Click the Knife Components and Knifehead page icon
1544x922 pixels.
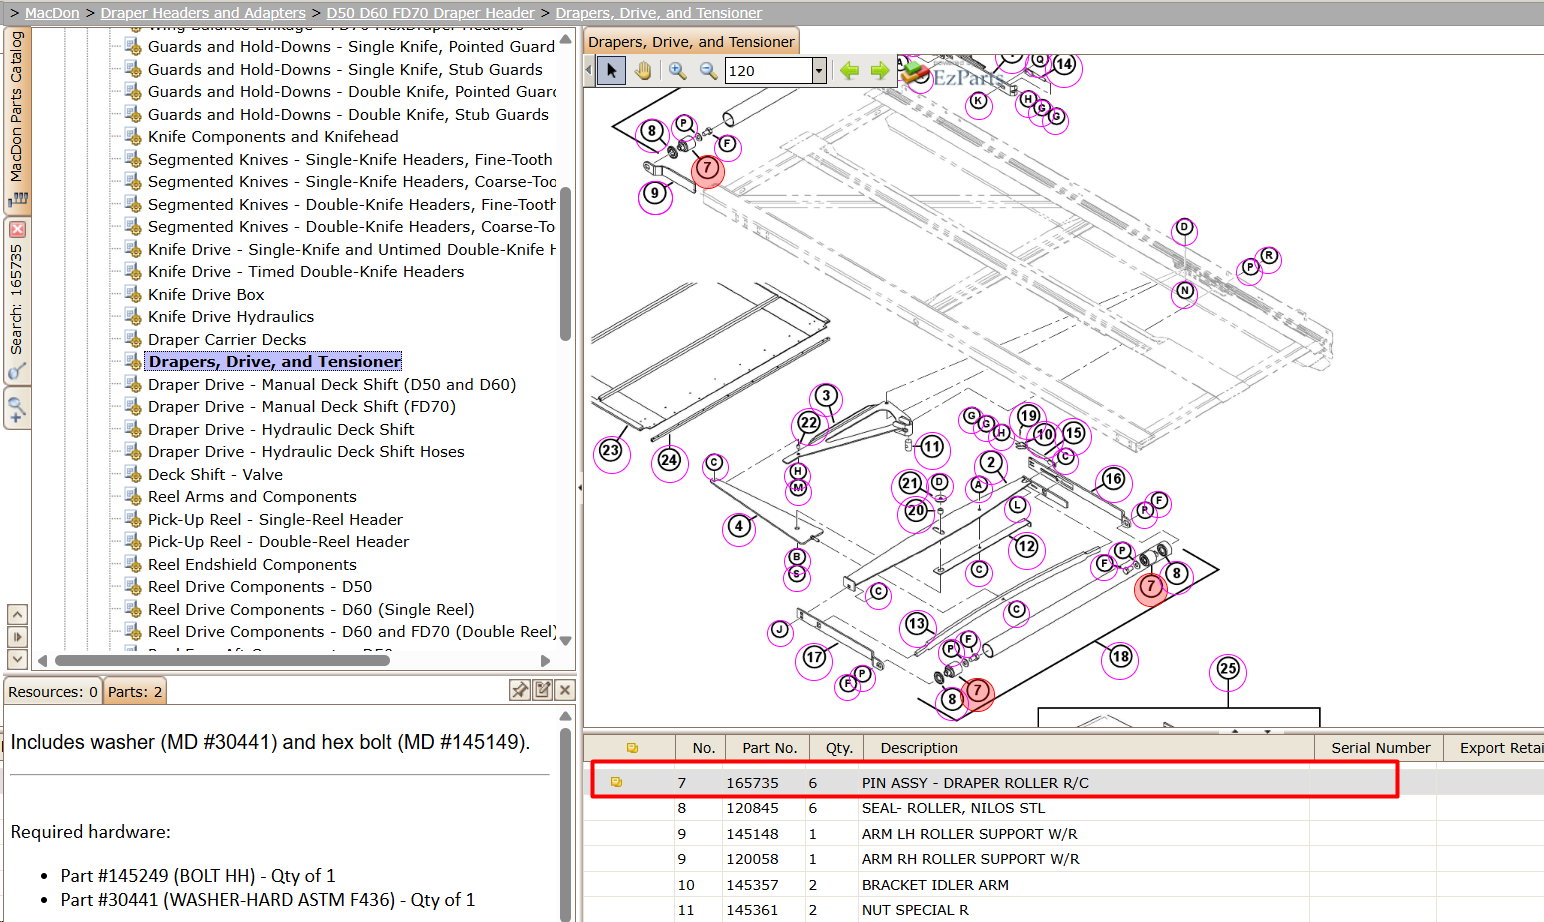click(132, 136)
